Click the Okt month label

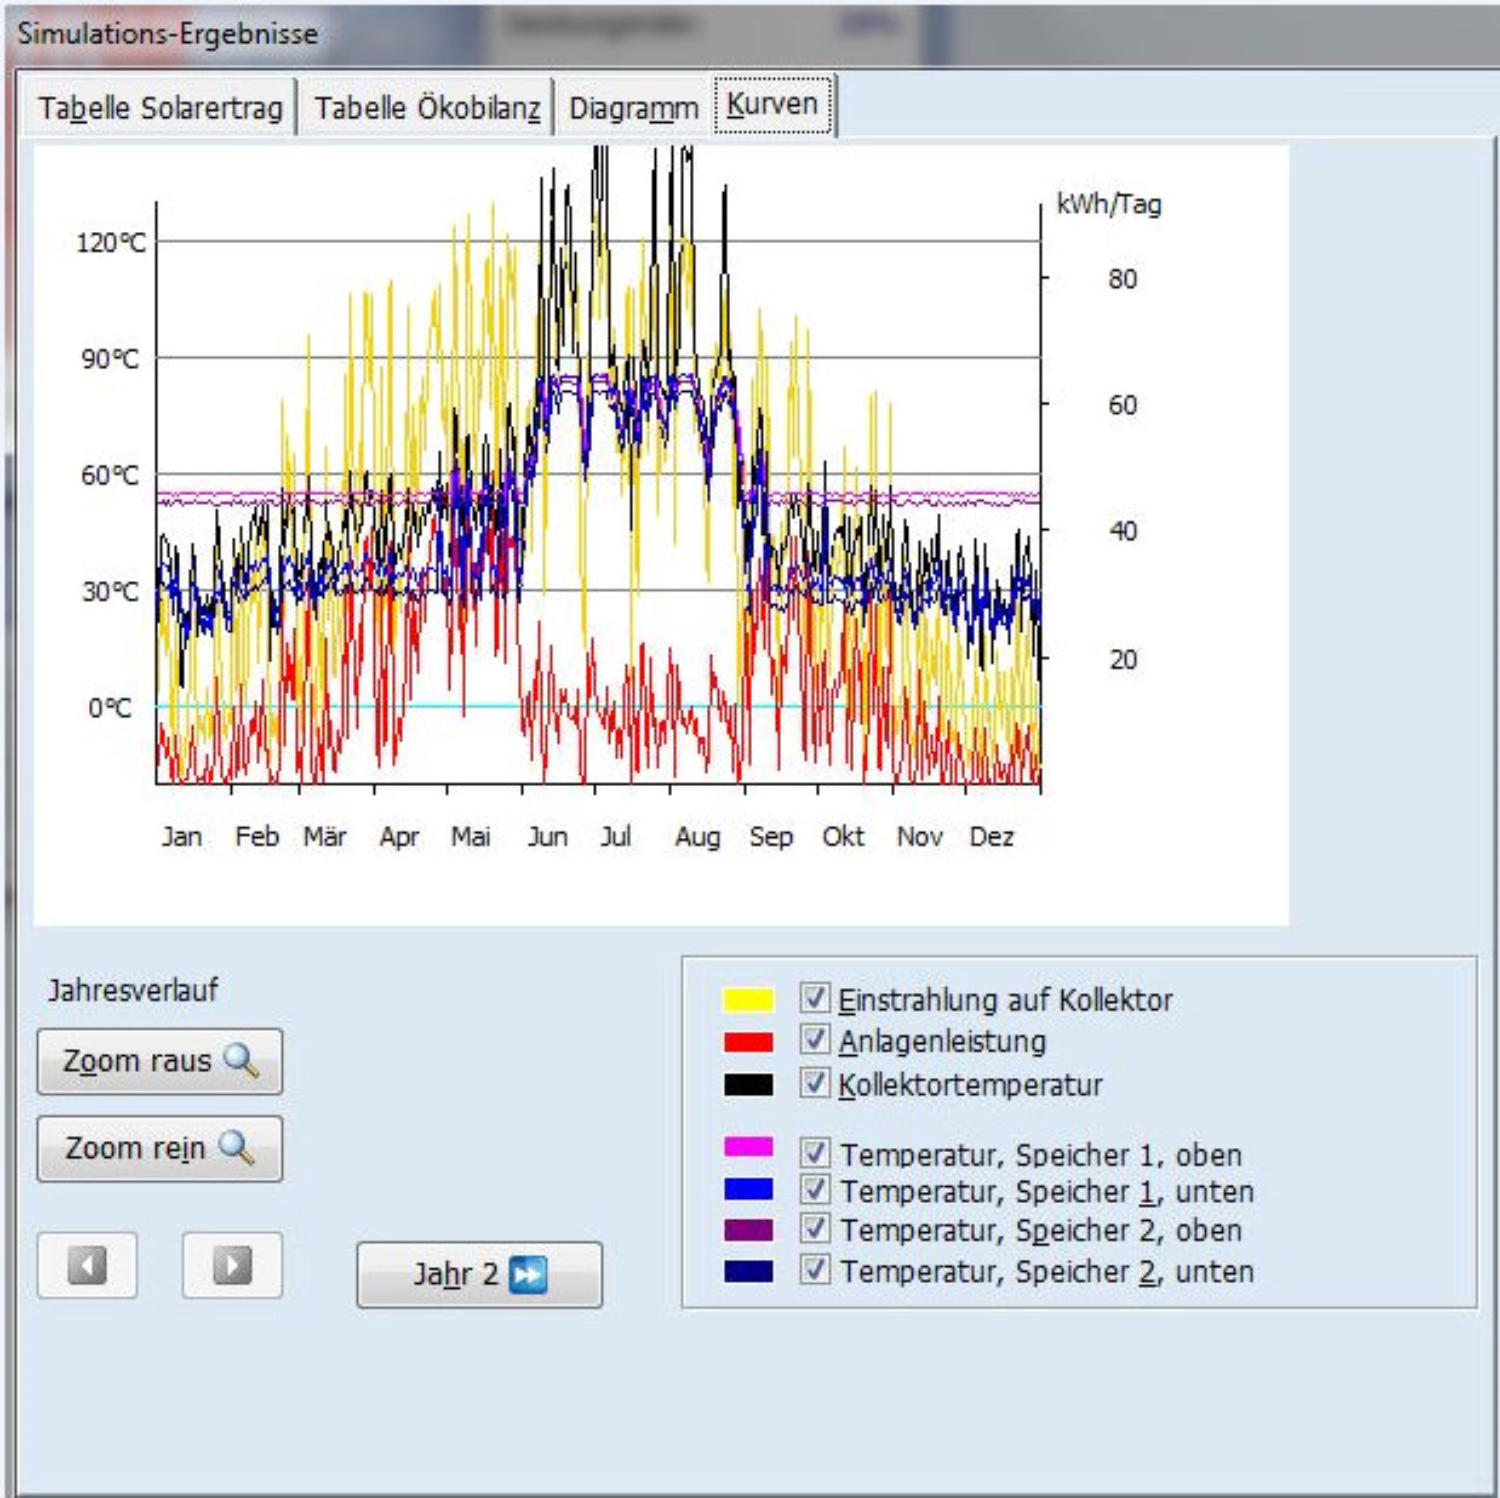click(x=843, y=836)
